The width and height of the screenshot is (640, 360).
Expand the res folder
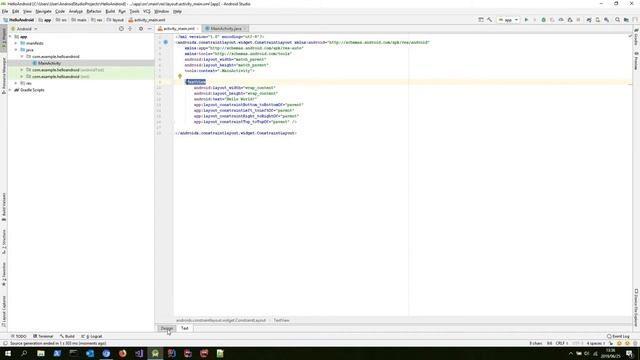pos(16,83)
